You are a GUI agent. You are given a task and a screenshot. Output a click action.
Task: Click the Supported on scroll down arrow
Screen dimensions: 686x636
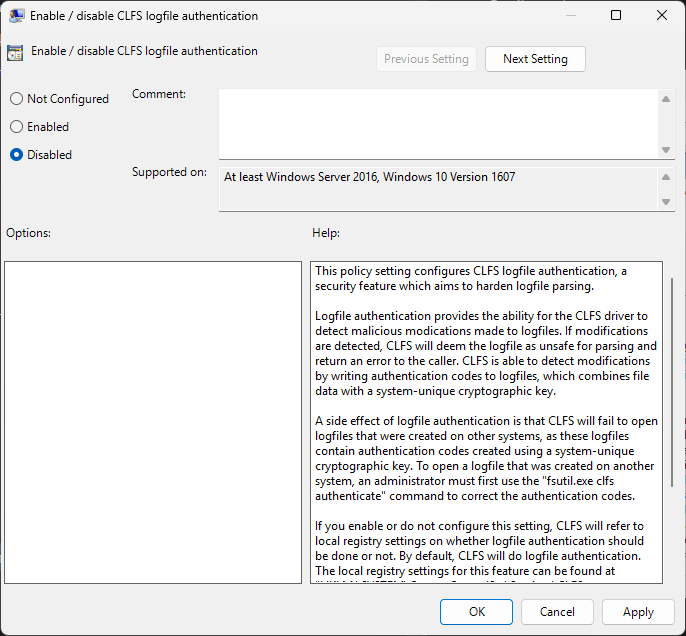coord(666,201)
